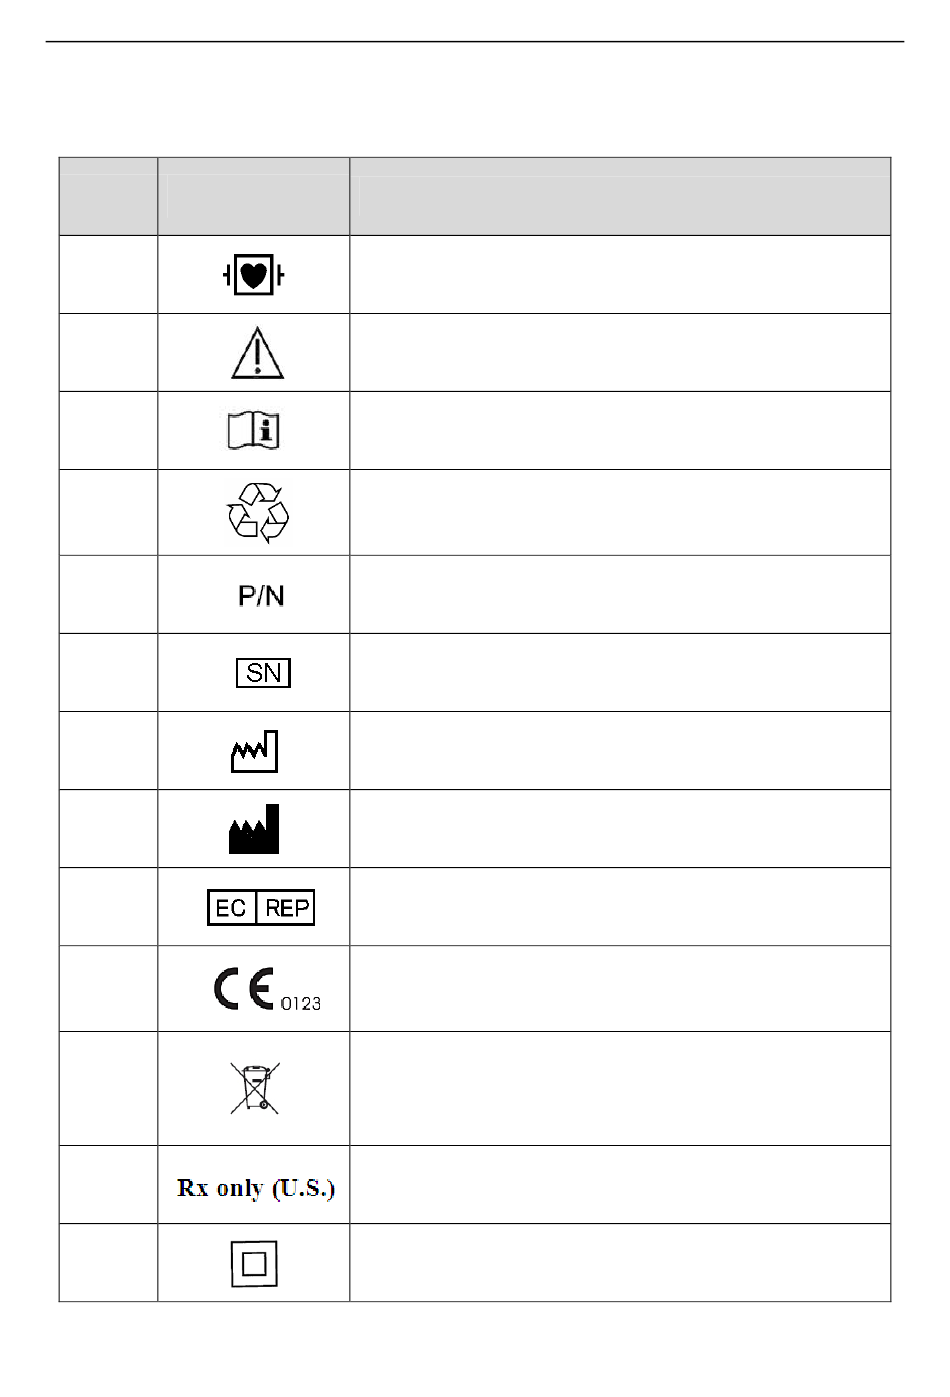
Task: Click the heart defibrillation-proof symbol
Action: pyautogui.click(x=254, y=275)
